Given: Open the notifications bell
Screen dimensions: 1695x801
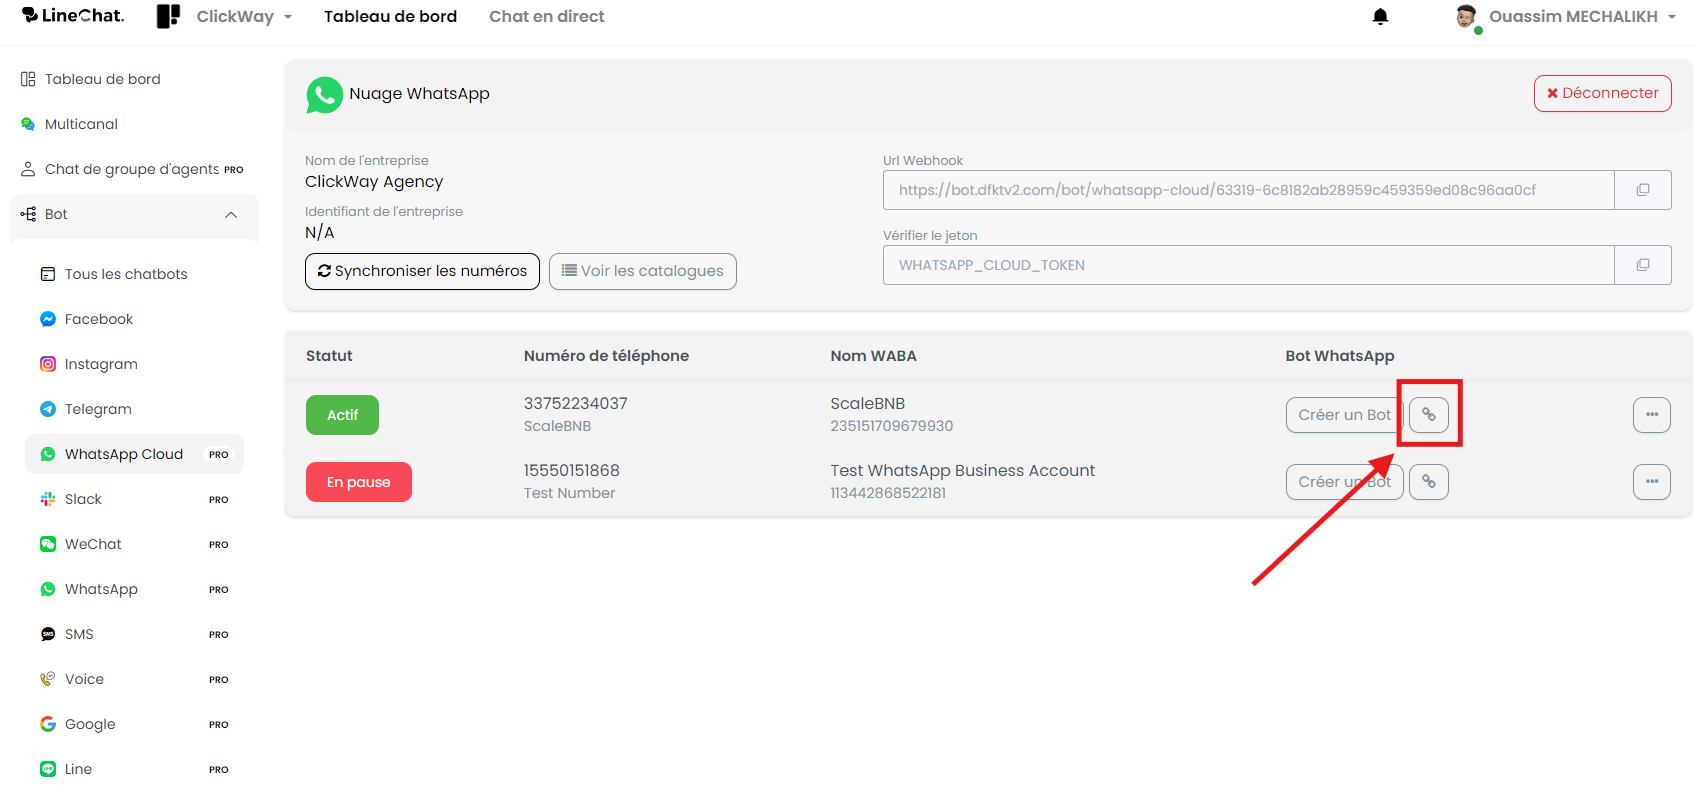Looking at the screenshot, I should coord(1380,16).
